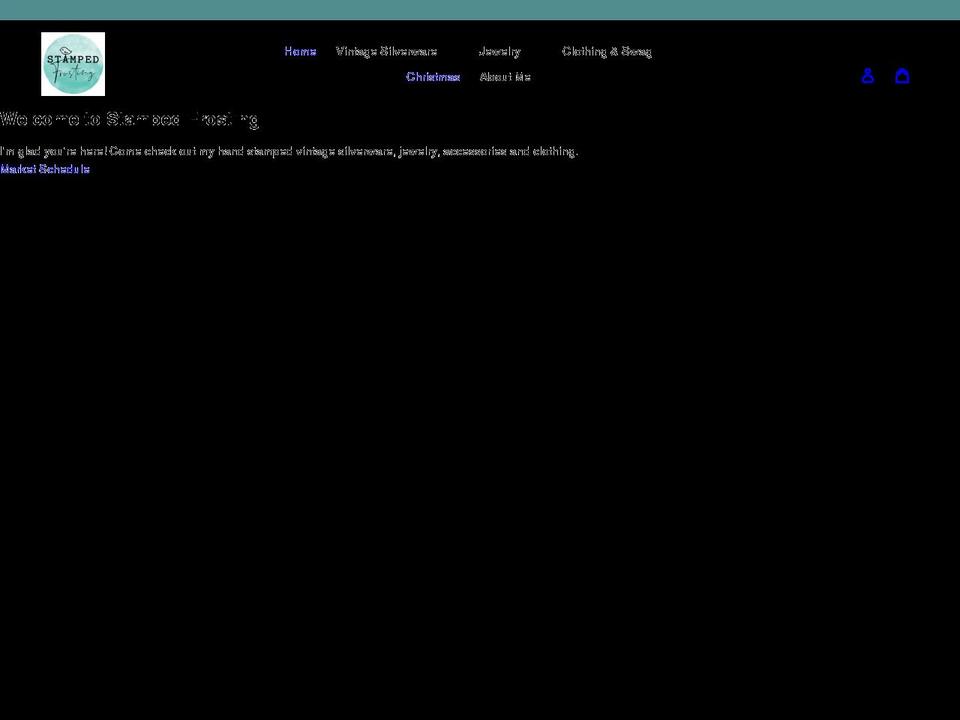Navigate to the About Me page
Viewport: 960px width, 720px height.
[504, 76]
